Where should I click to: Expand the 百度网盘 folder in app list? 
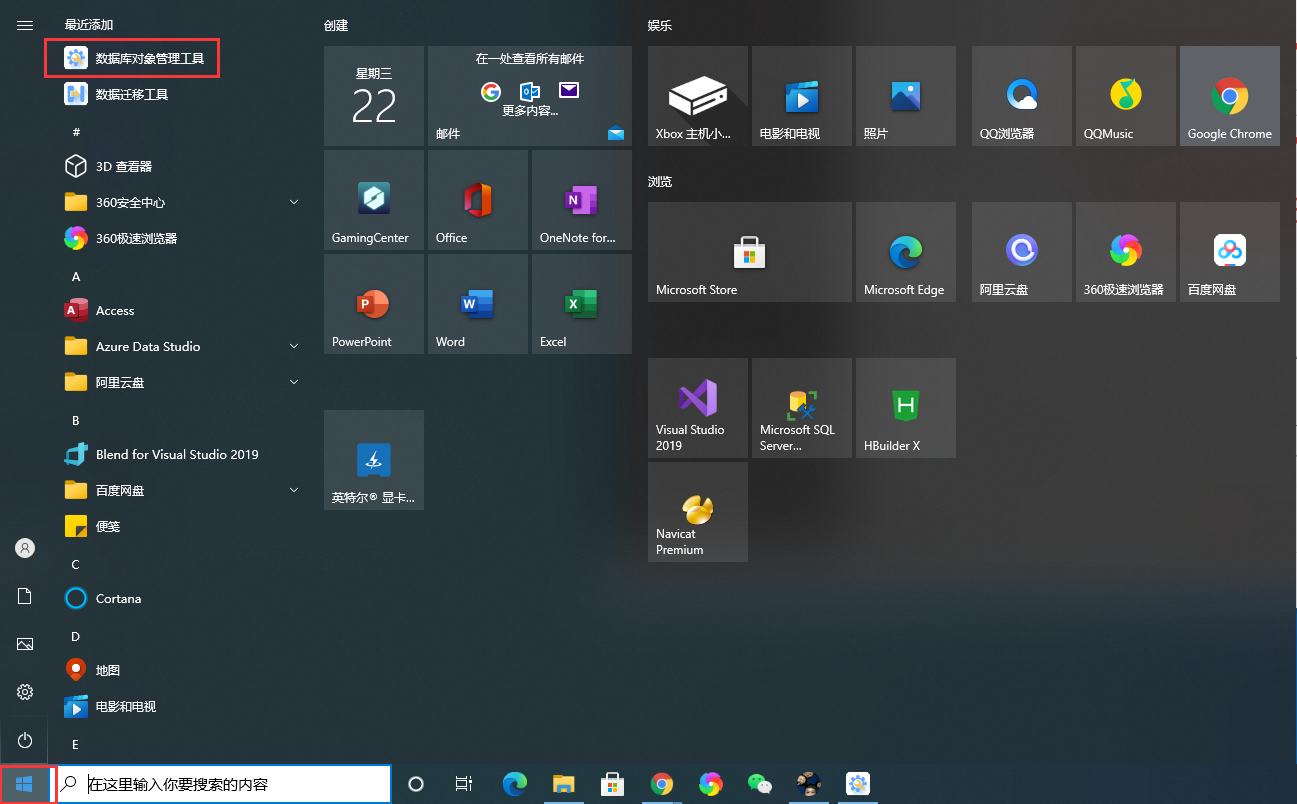click(293, 490)
